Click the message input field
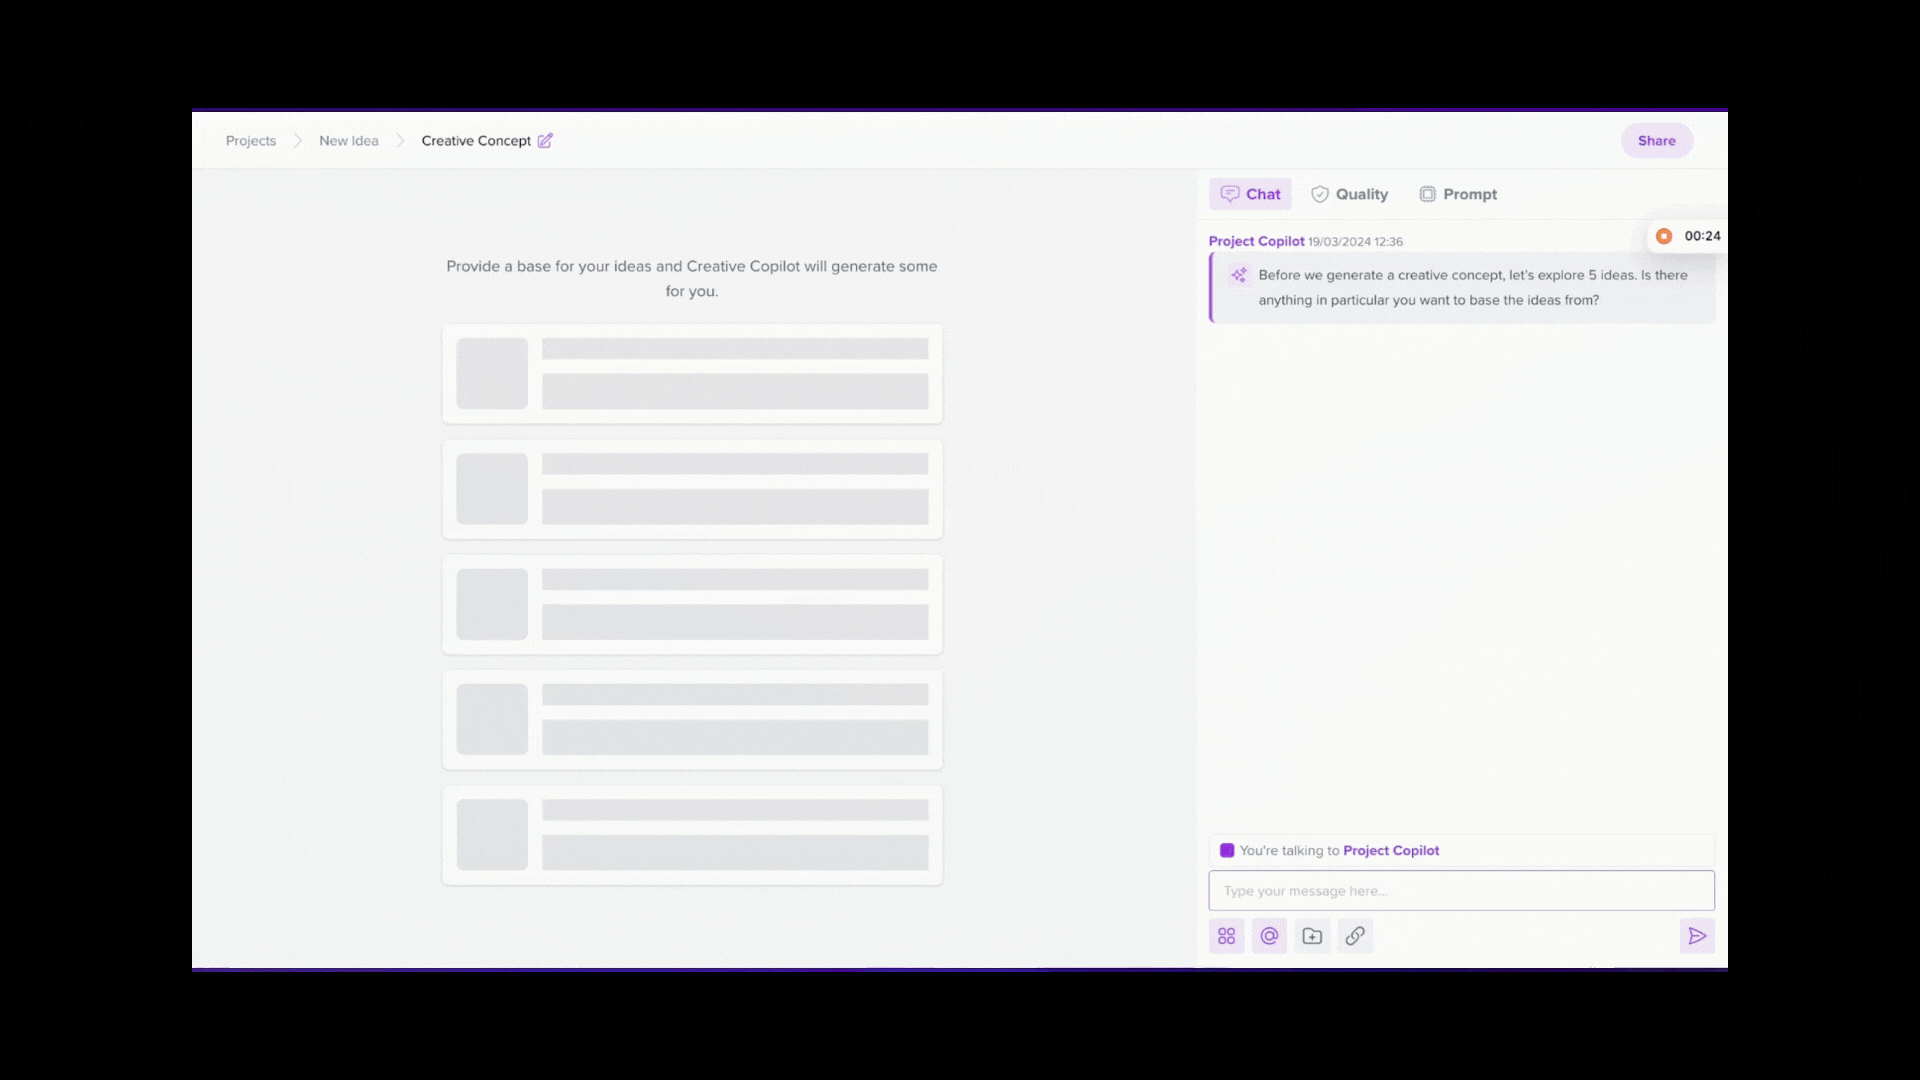Image resolution: width=1920 pixels, height=1080 pixels. 1460,890
